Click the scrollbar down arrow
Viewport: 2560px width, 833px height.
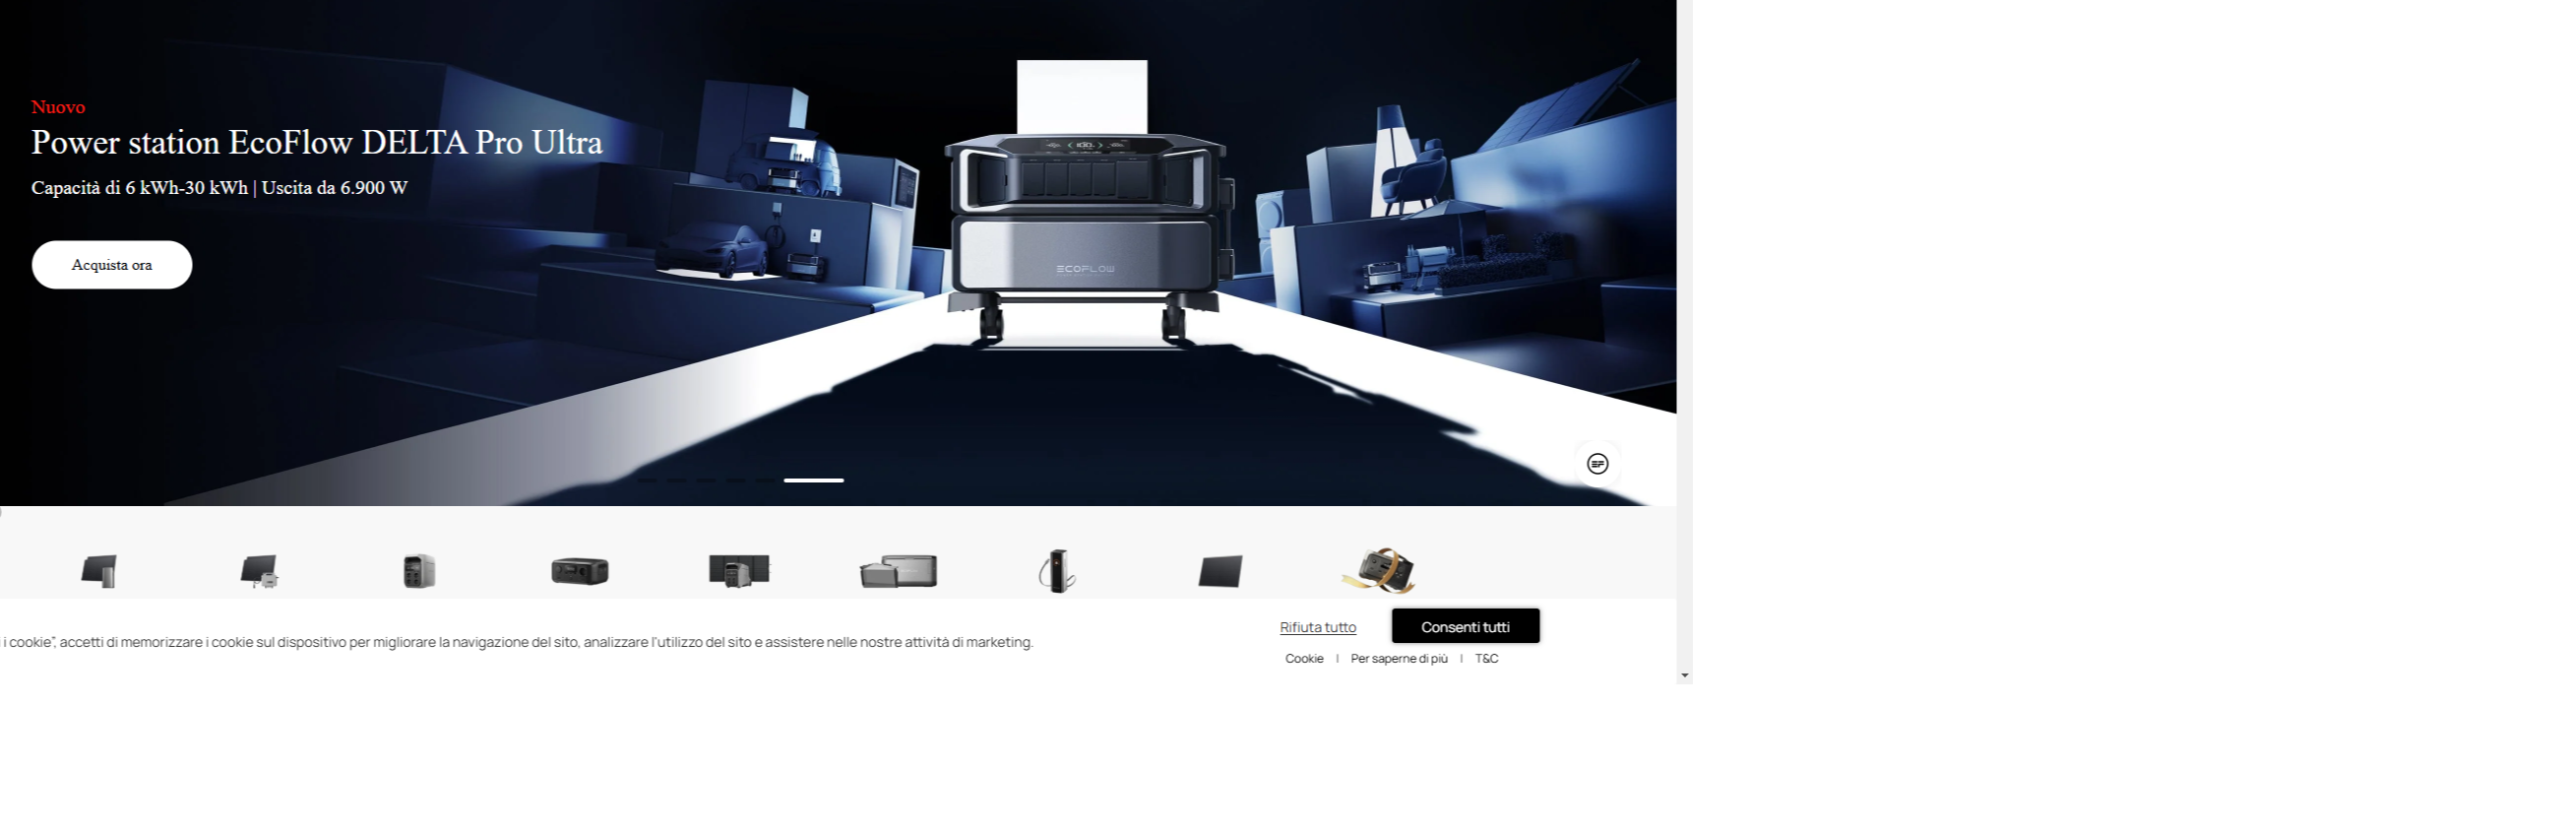[1685, 676]
